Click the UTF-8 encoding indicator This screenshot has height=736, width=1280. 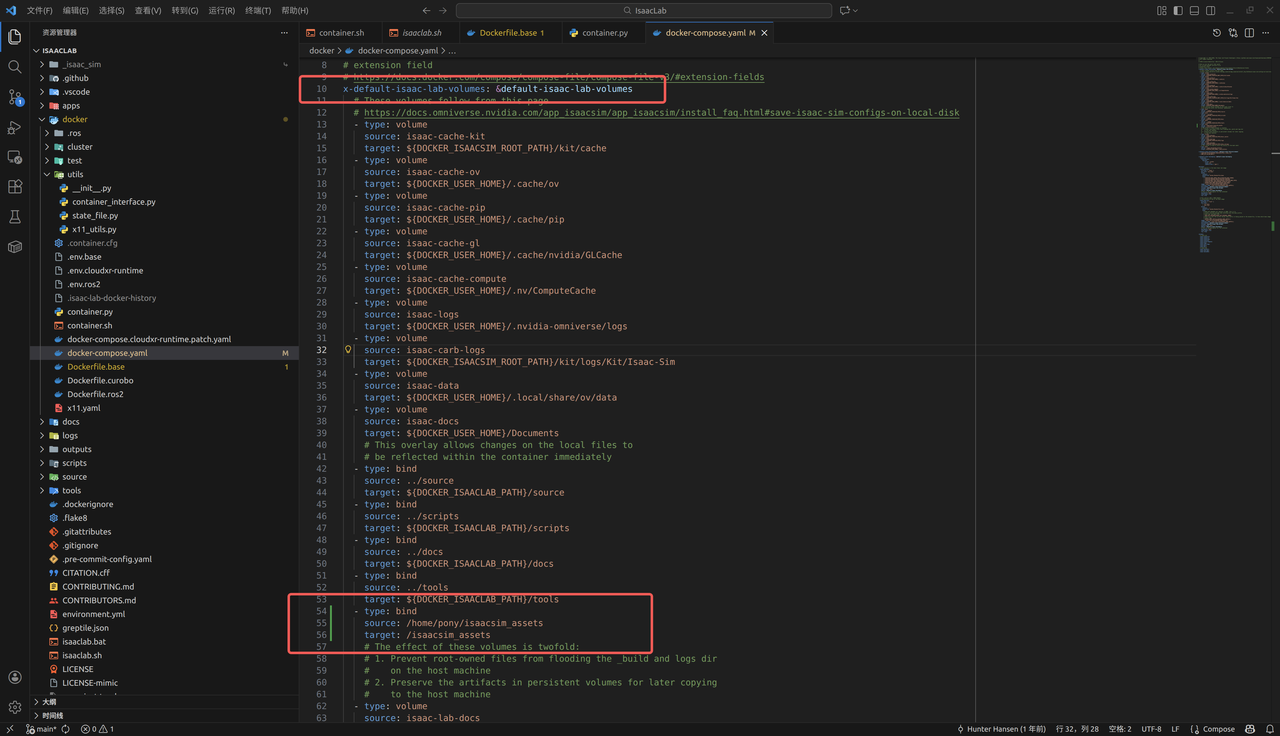[x=1151, y=729]
